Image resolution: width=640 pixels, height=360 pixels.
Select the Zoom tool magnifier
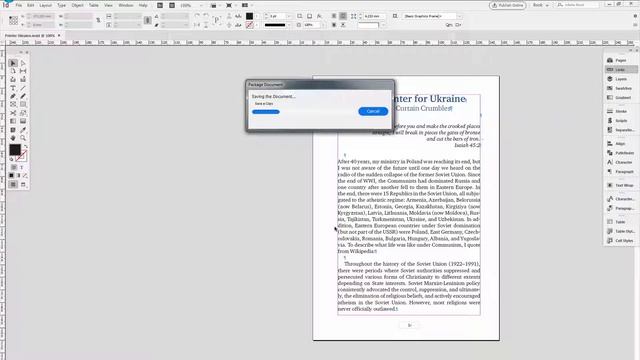pos(23,138)
